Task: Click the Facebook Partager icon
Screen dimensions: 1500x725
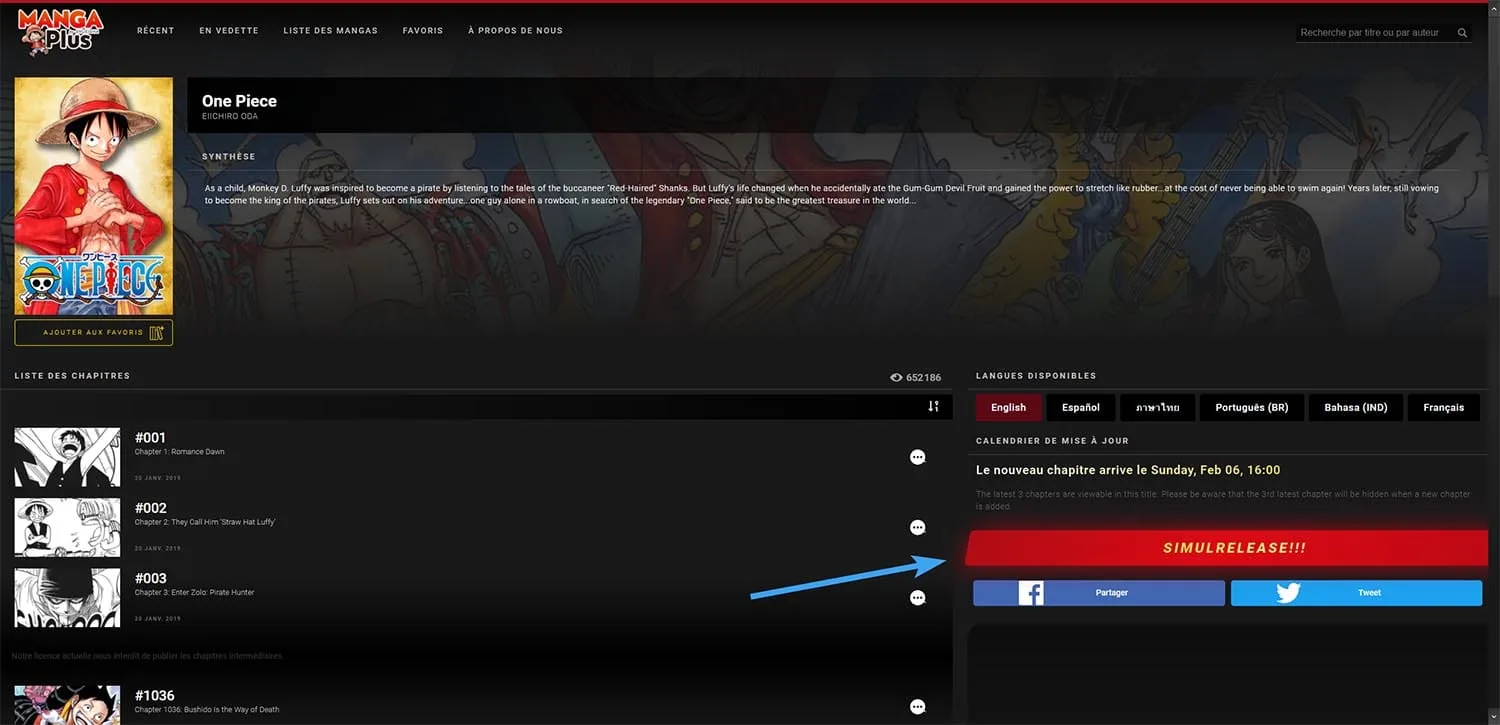Action: point(1031,593)
